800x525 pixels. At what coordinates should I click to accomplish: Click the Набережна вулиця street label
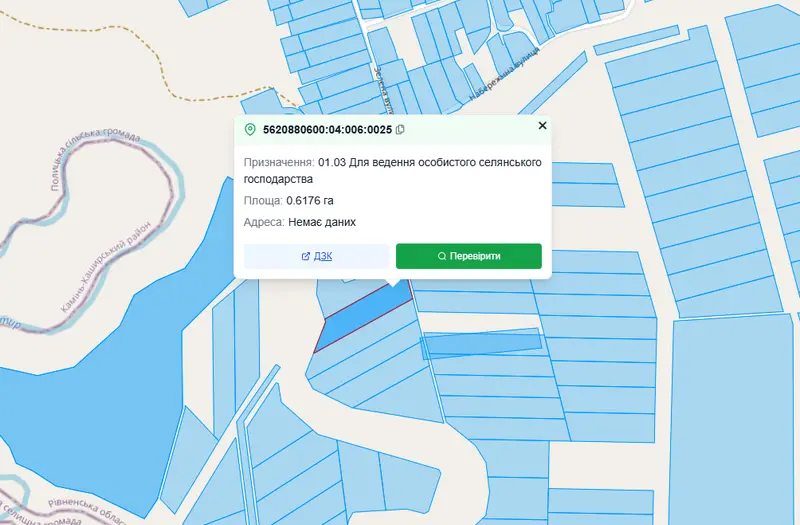[x=504, y=73]
